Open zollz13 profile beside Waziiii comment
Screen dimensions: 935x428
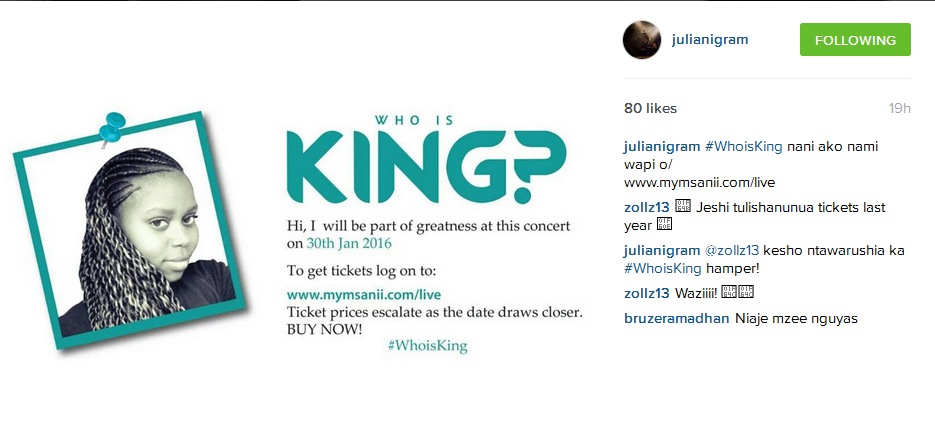click(646, 293)
